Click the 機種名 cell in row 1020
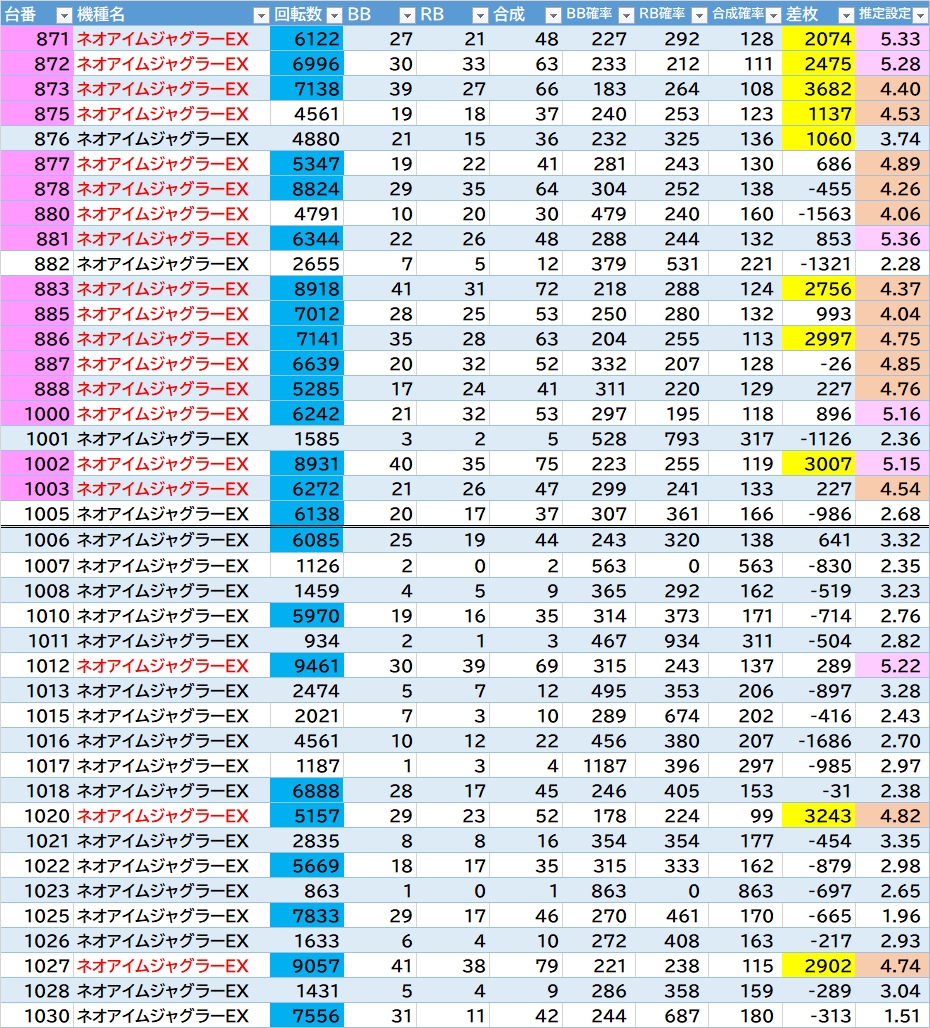The width and height of the screenshot is (930, 1028). [x=171, y=816]
